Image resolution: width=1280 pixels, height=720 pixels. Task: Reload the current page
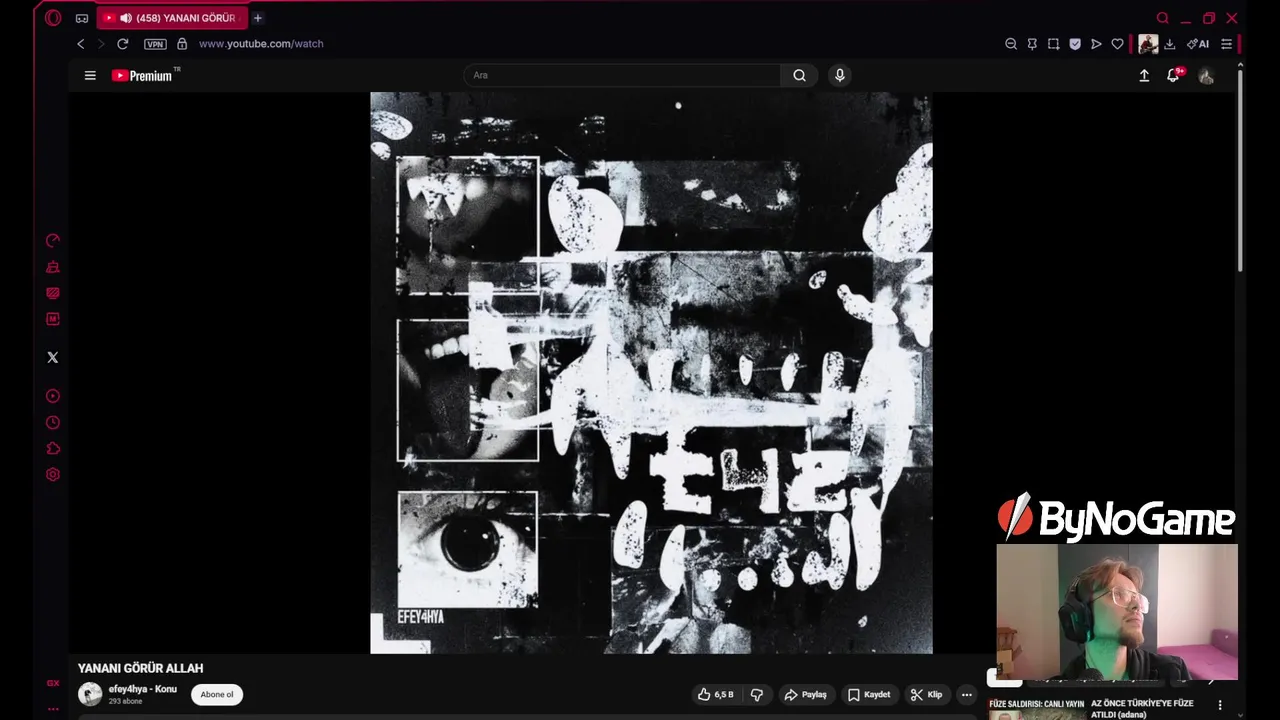[122, 44]
